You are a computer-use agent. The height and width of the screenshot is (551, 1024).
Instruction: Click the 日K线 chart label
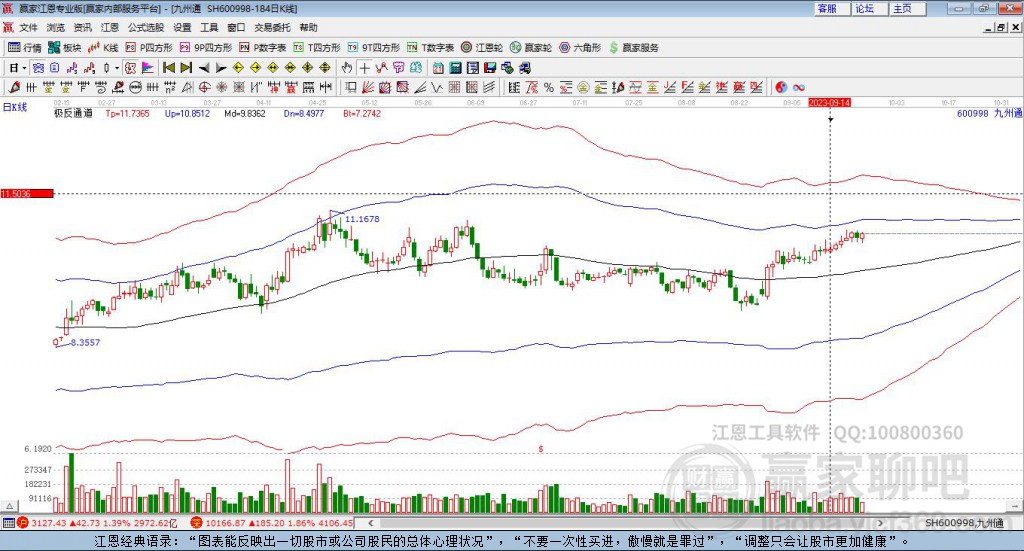coord(15,107)
